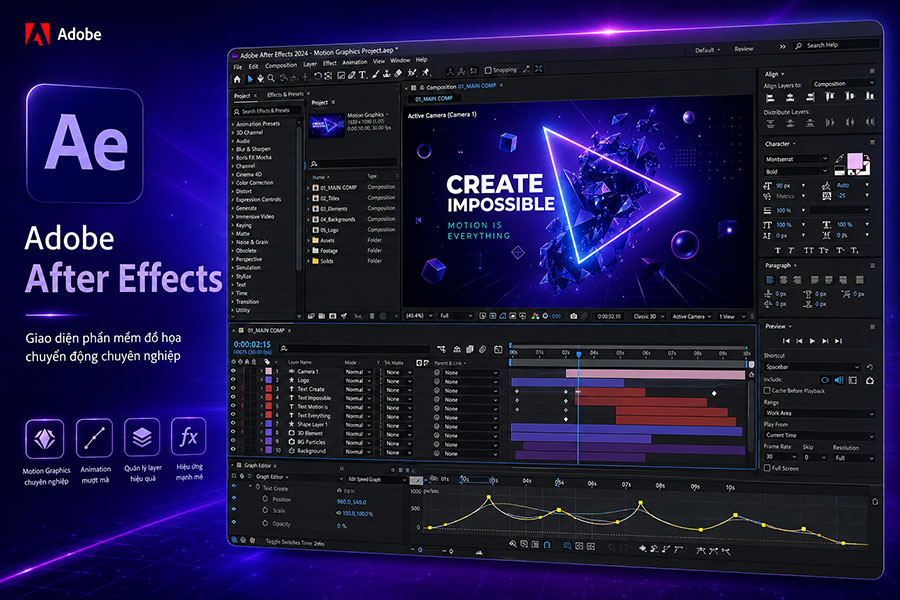Click the snapshot camera icon under the viewer
This screenshot has width=900, height=600.
click(573, 316)
